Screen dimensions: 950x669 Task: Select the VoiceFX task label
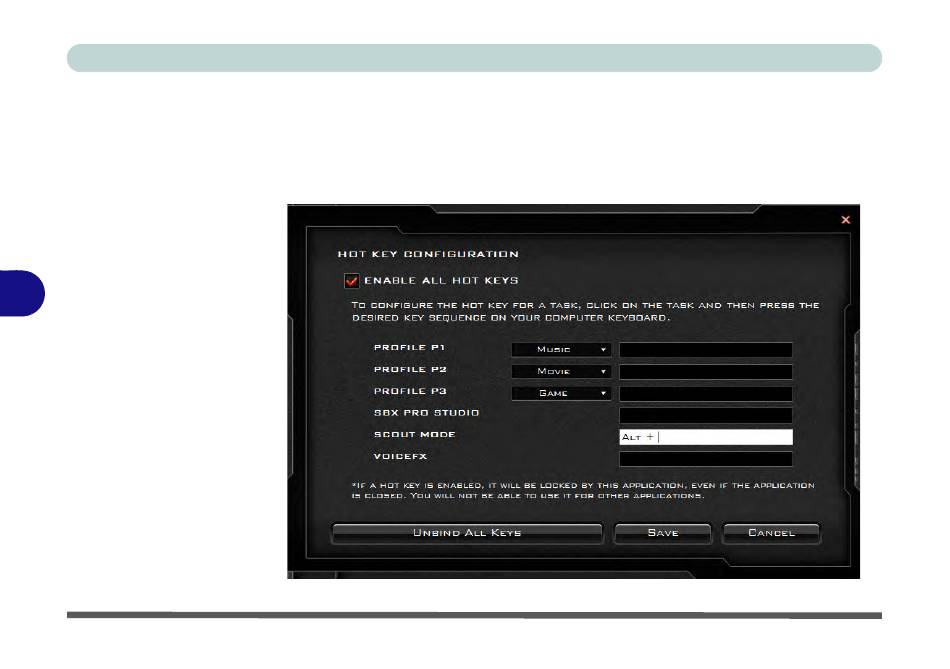pos(400,456)
